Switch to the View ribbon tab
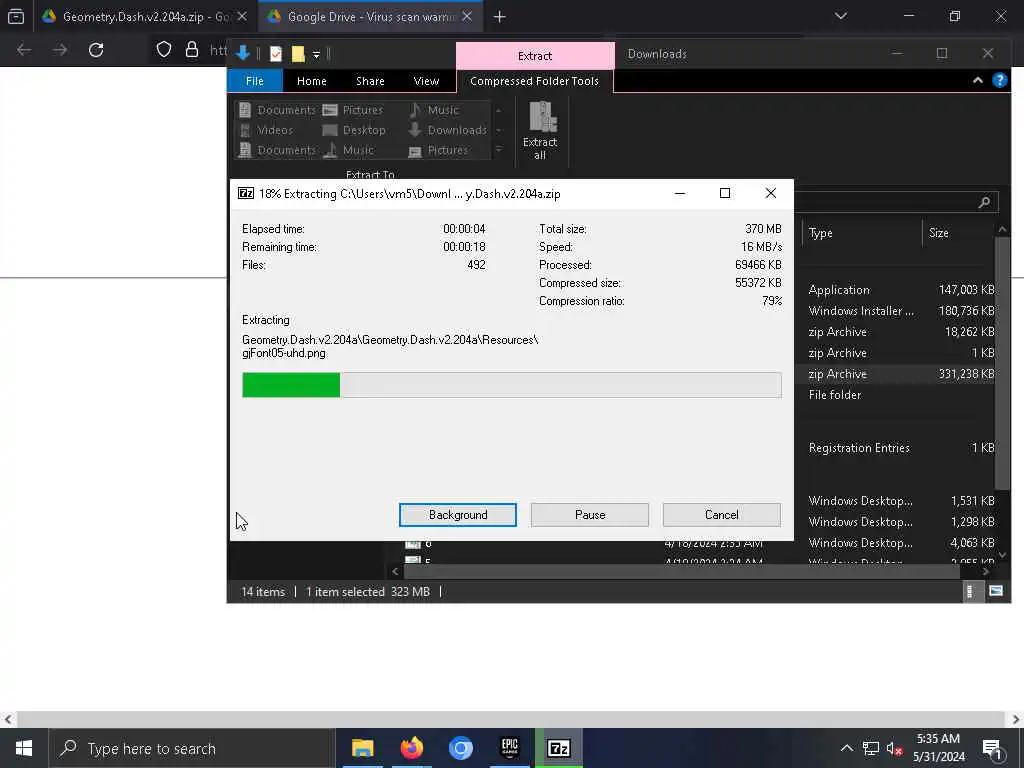 pos(426,81)
